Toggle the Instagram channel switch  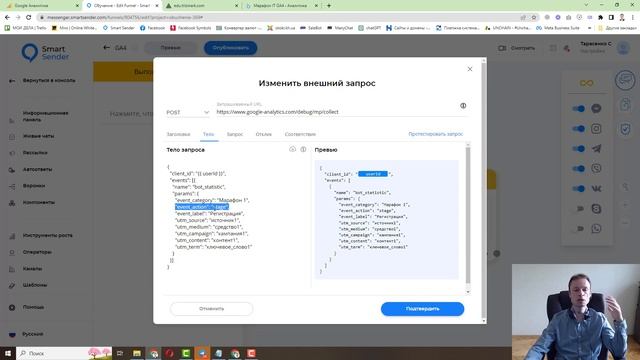click(578, 129)
